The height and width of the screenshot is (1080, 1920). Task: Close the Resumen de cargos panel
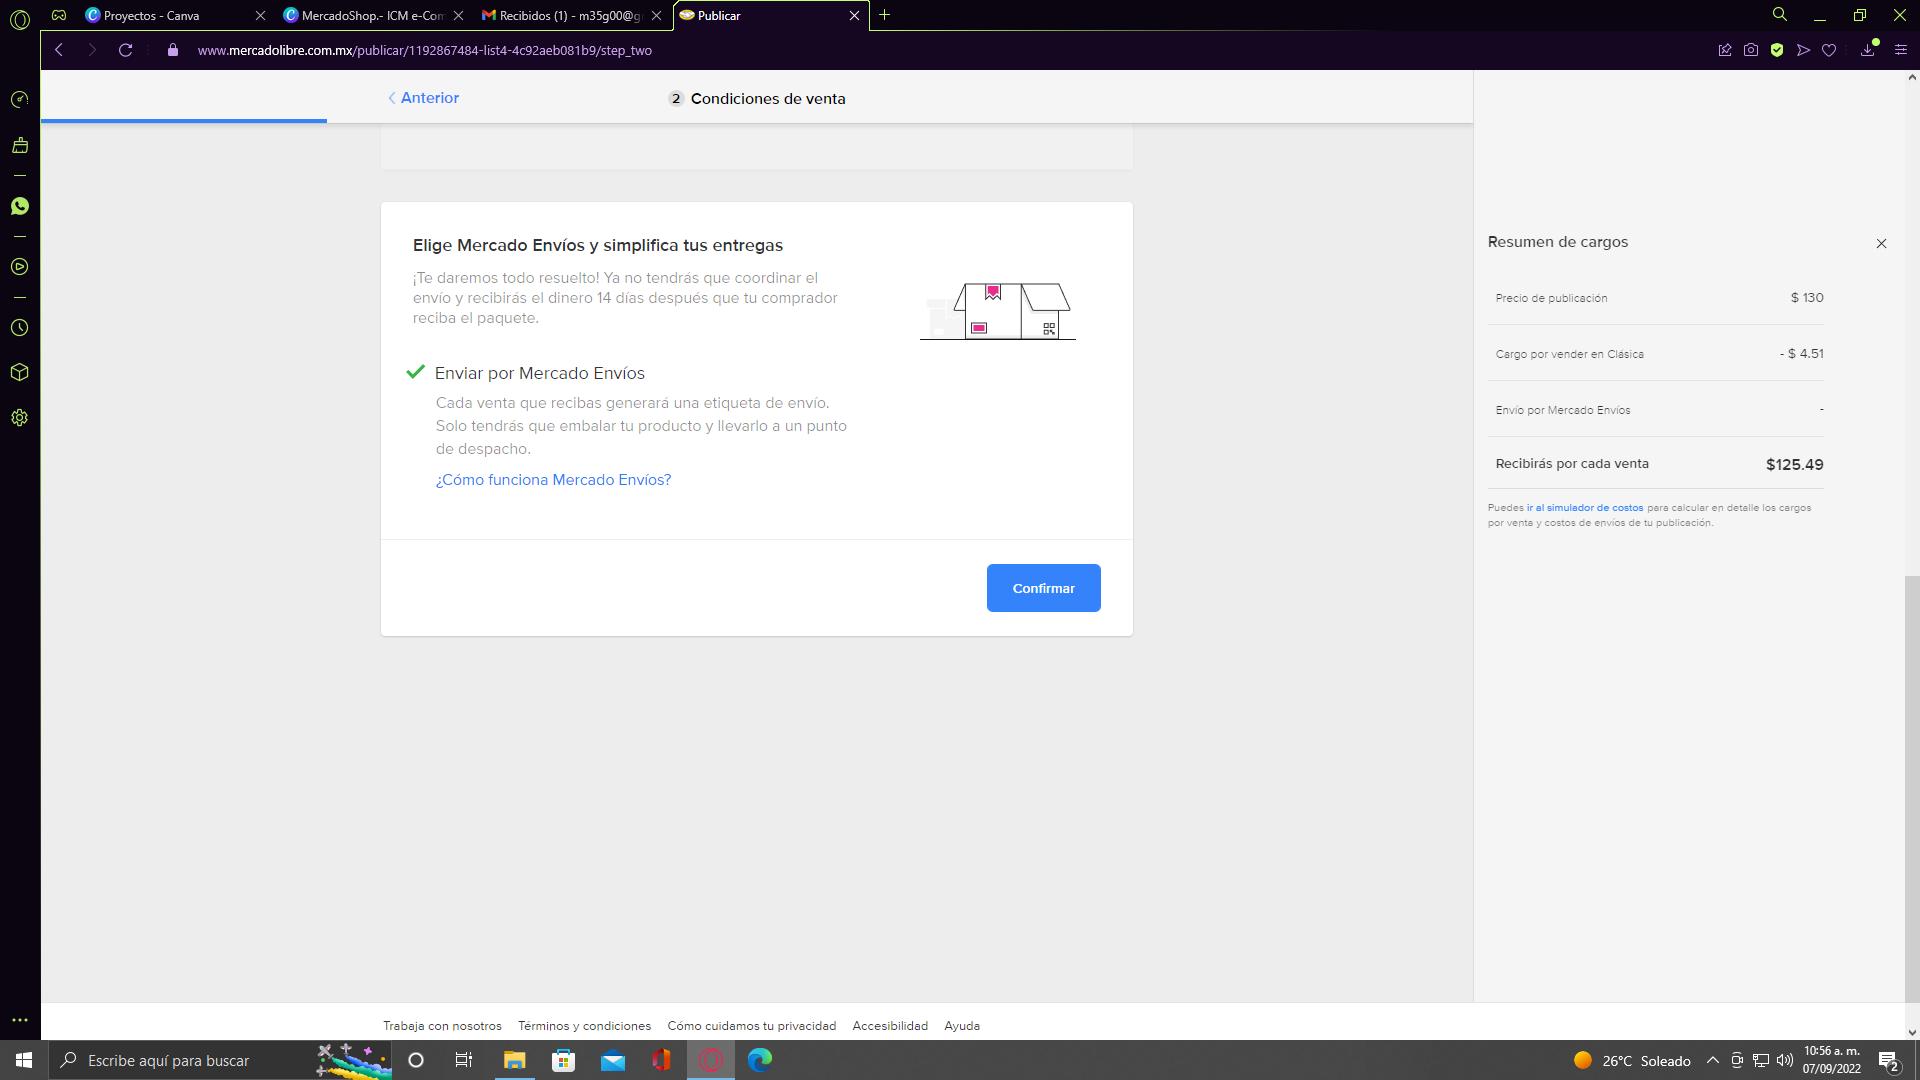[1881, 243]
